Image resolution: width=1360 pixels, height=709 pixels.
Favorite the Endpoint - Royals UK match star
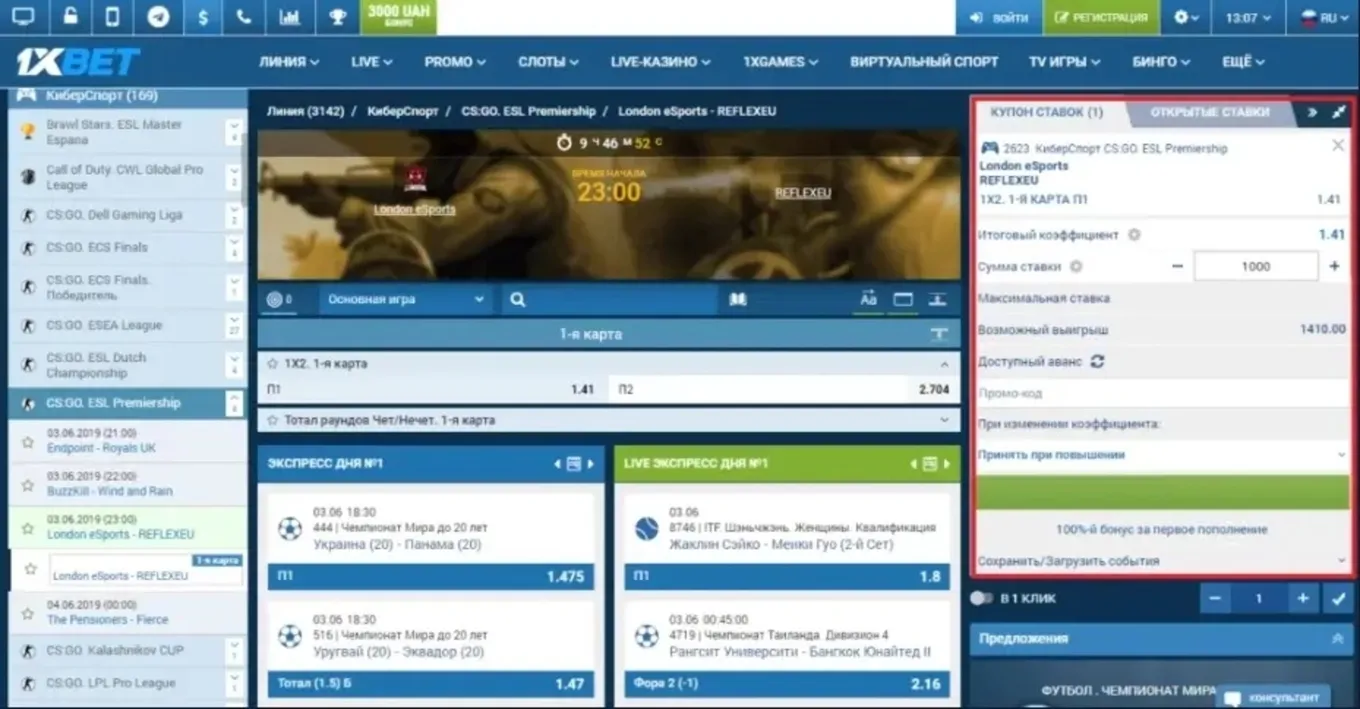pos(28,441)
